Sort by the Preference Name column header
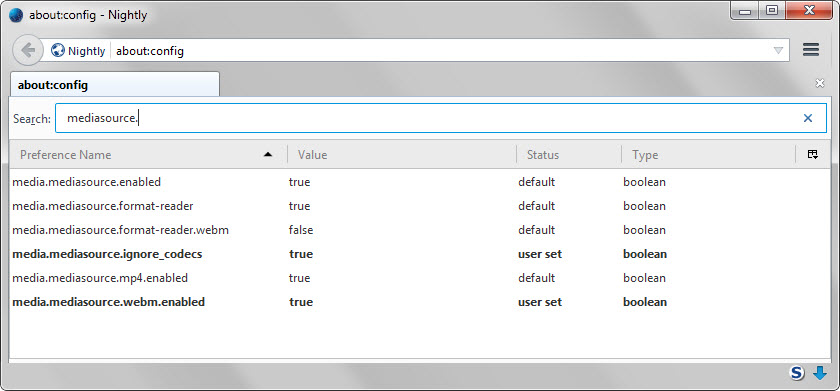Screen dimensions: 840x391 click(x=148, y=155)
